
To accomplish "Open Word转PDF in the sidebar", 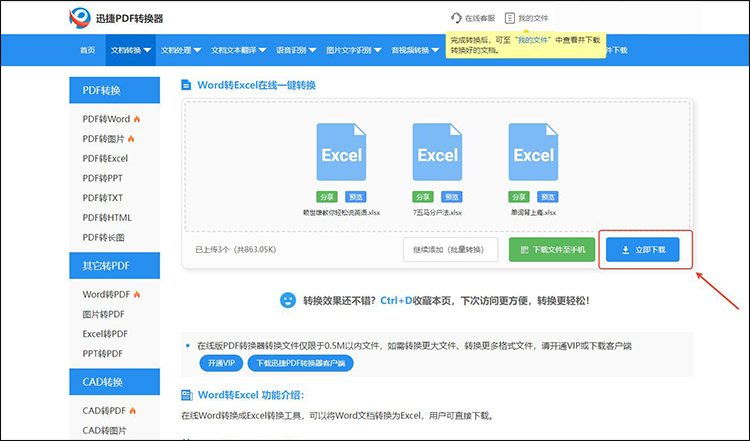I will [x=106, y=294].
